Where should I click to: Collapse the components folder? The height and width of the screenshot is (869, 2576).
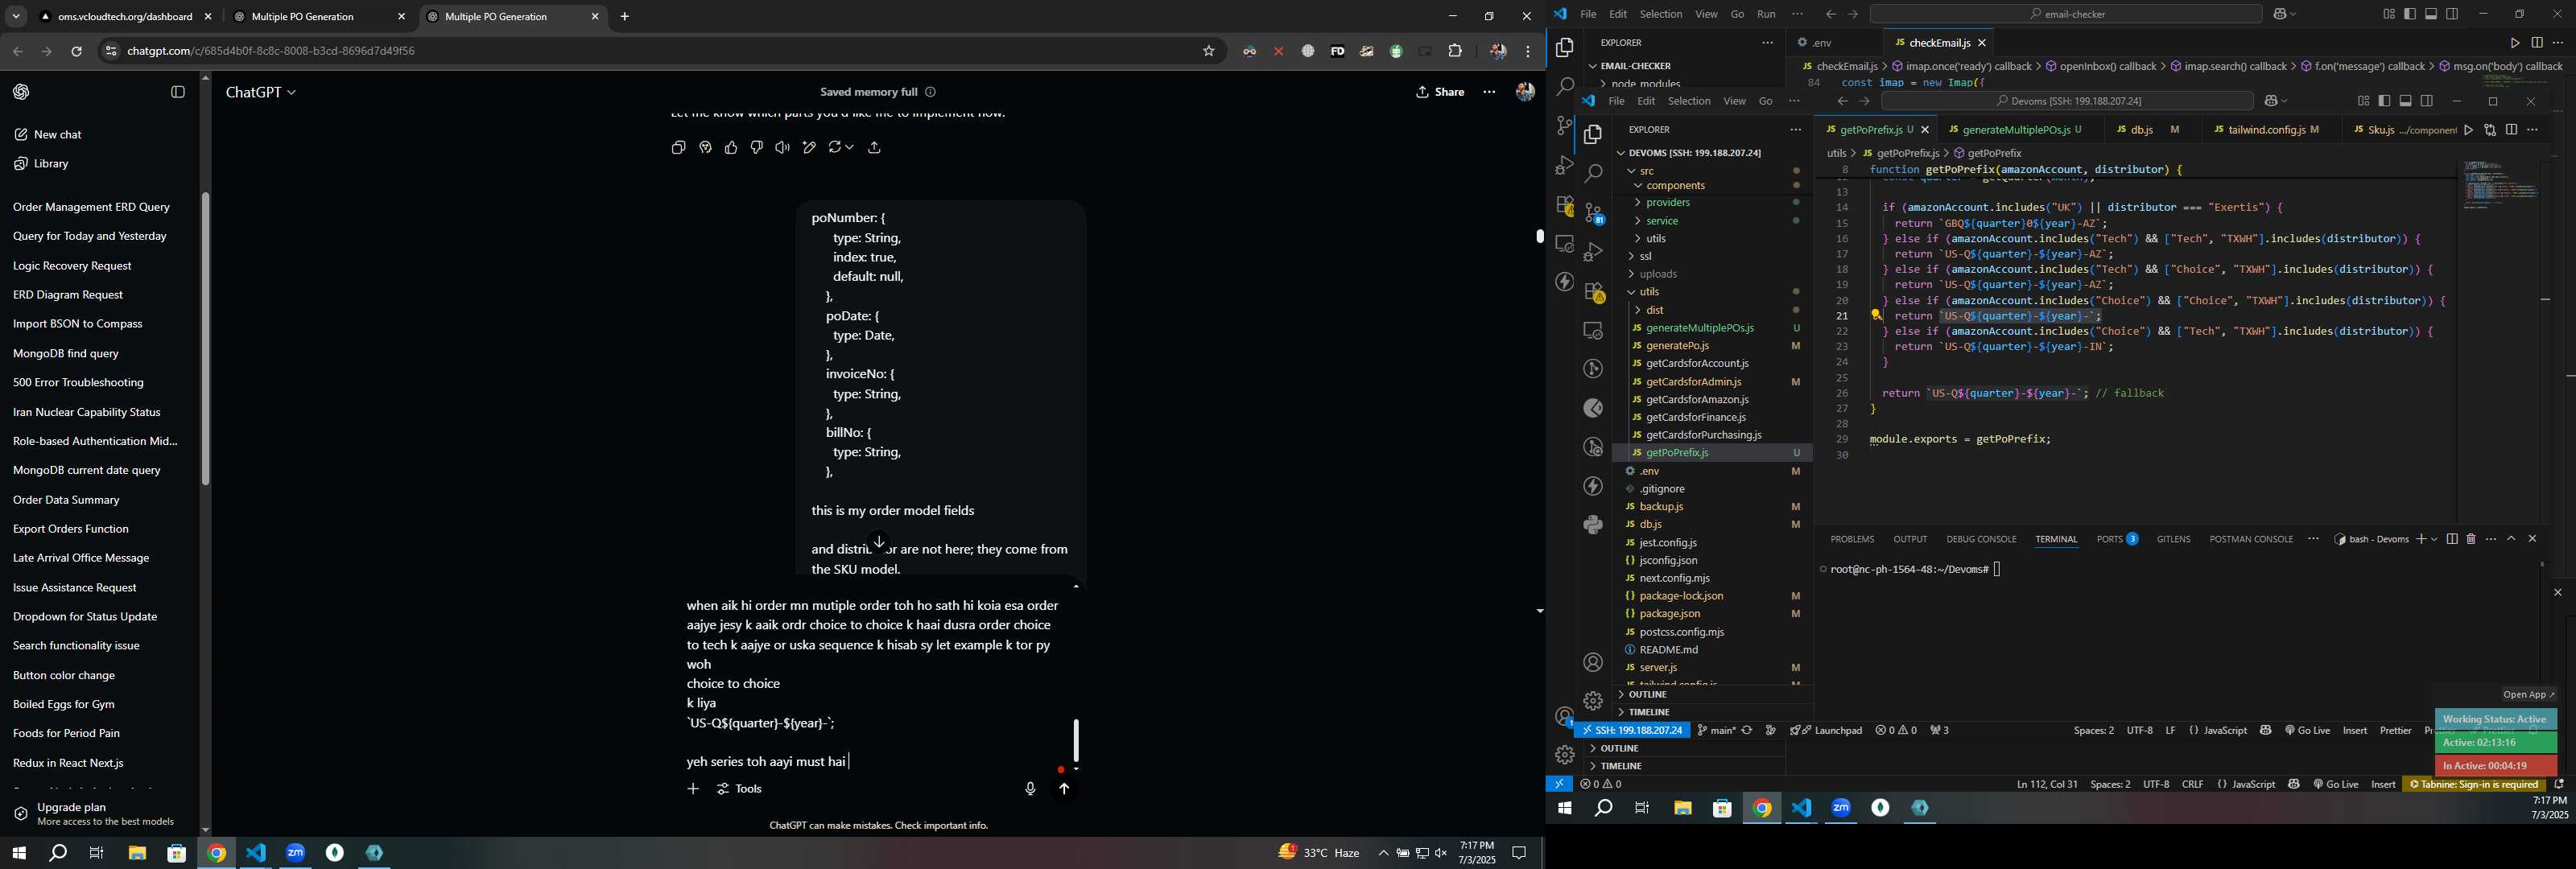click(1675, 186)
